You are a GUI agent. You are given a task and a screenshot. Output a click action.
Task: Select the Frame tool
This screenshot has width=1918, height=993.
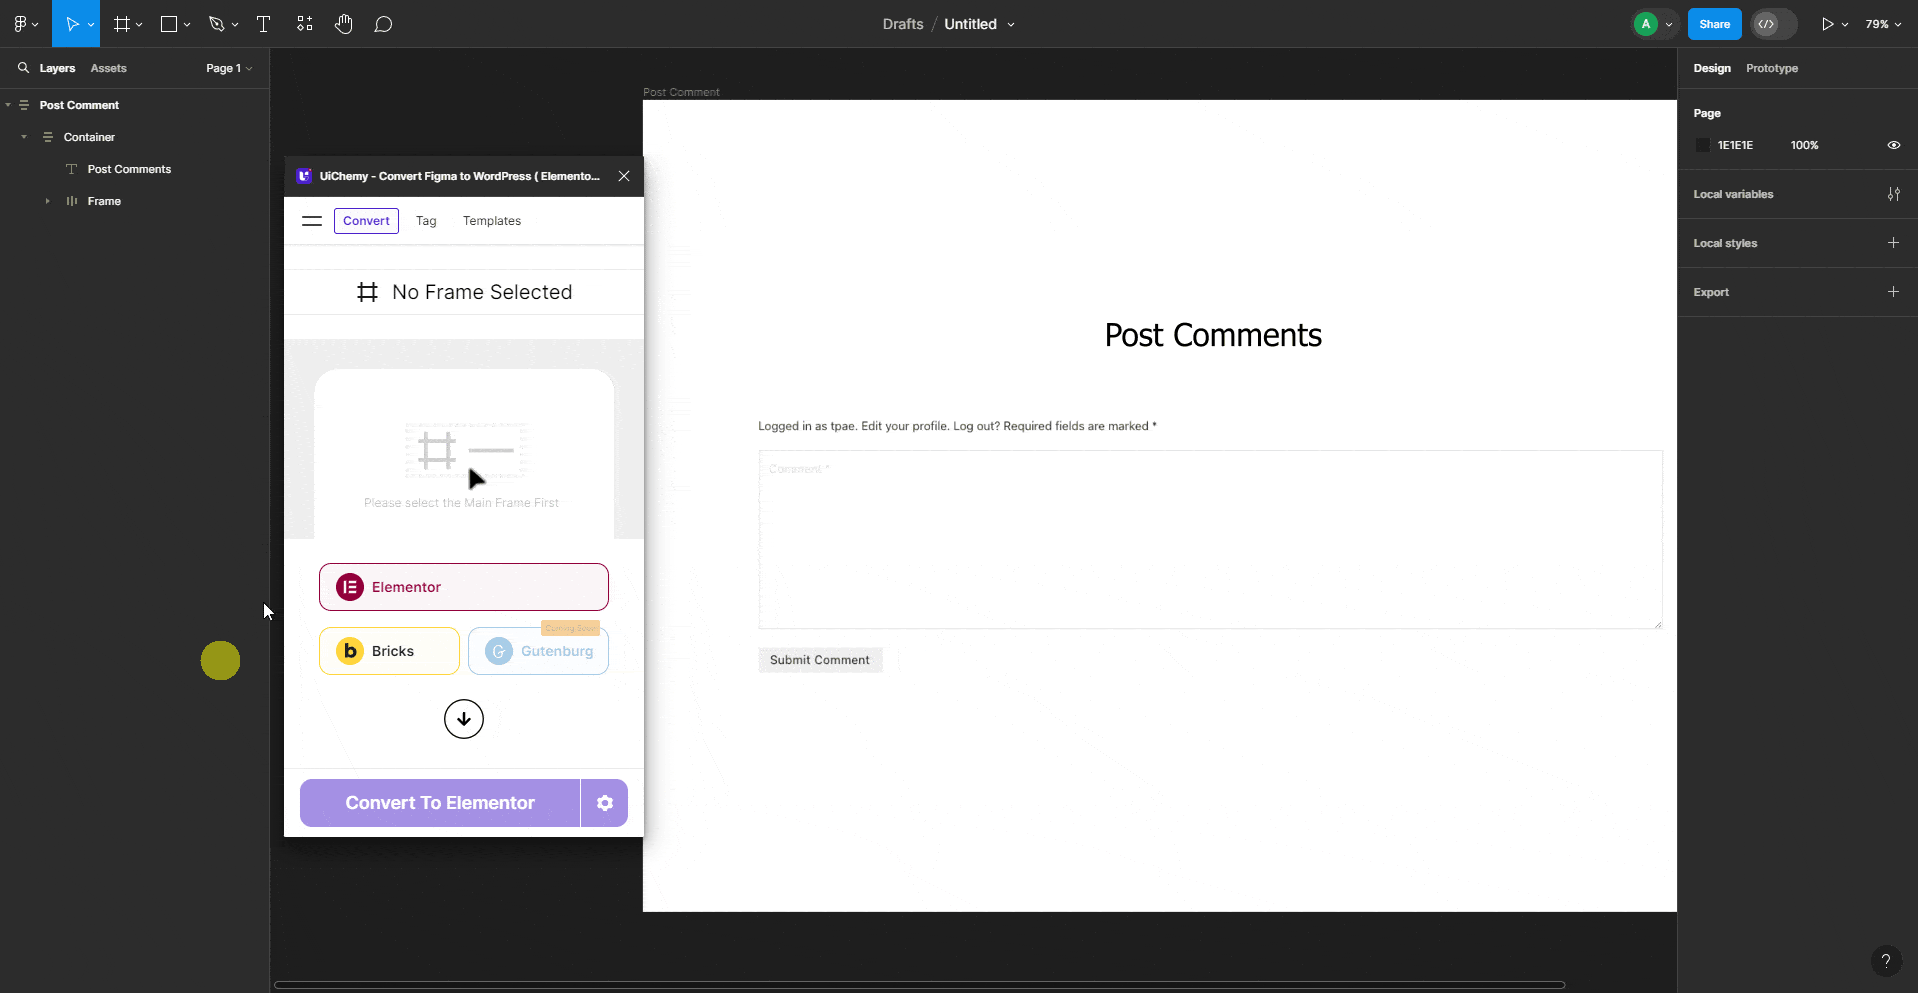(122, 23)
